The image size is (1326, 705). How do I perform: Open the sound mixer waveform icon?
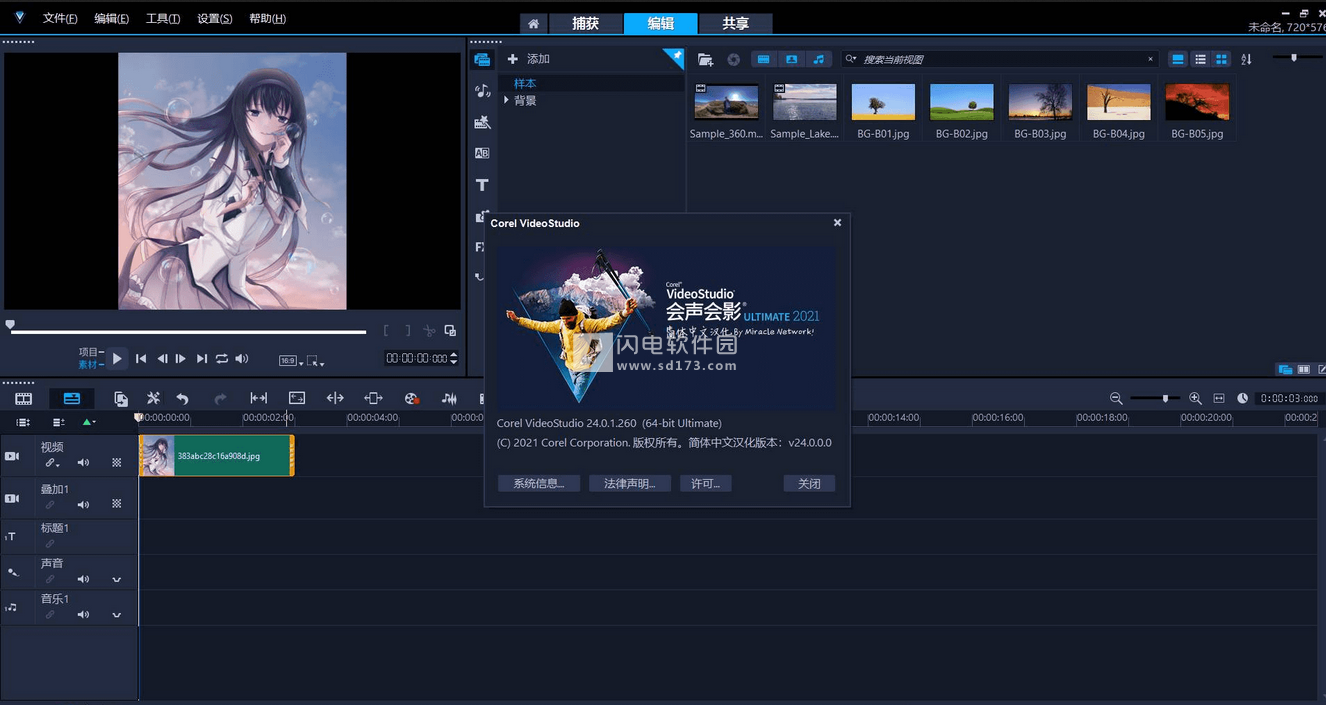pyautogui.click(x=450, y=398)
